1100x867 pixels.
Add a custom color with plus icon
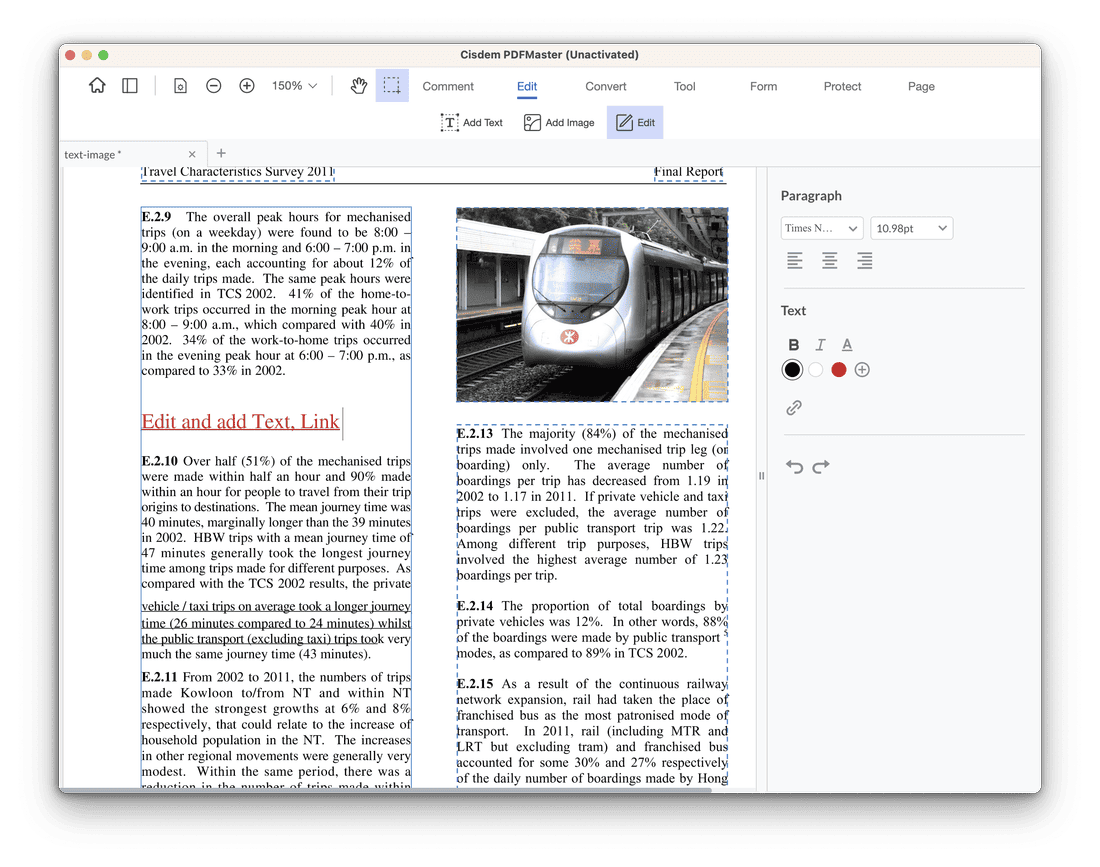pyautogui.click(x=862, y=370)
